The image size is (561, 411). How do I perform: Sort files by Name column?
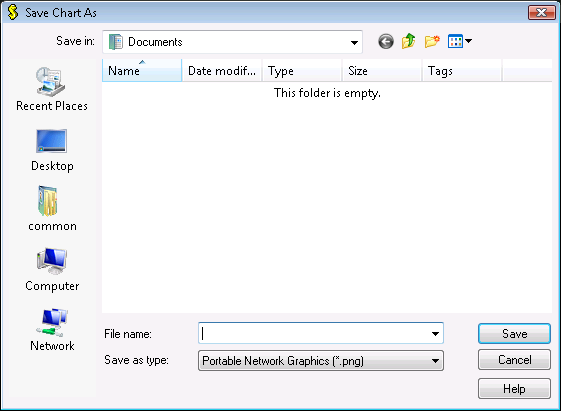pyautogui.click(x=142, y=71)
